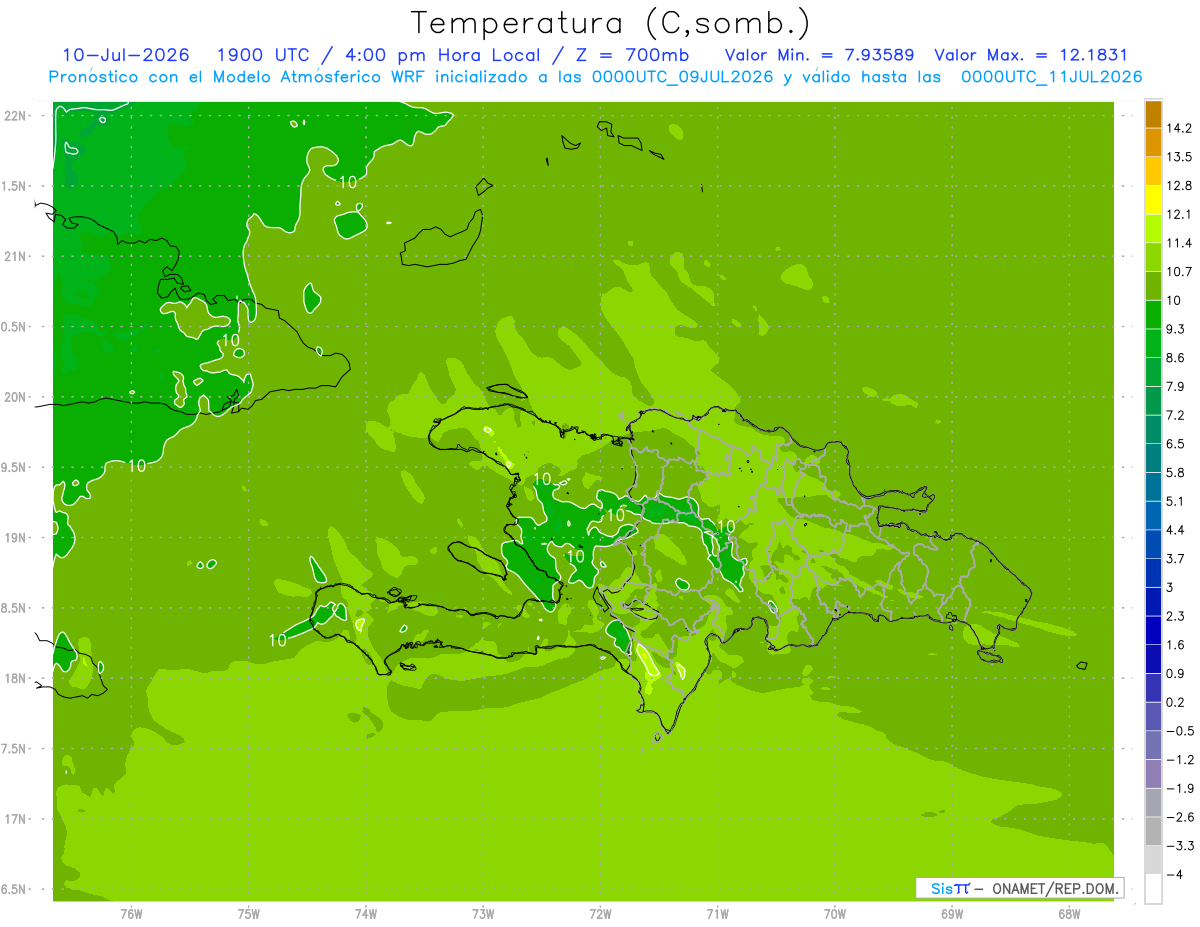Click the longitude label '73W'

pos(483,913)
